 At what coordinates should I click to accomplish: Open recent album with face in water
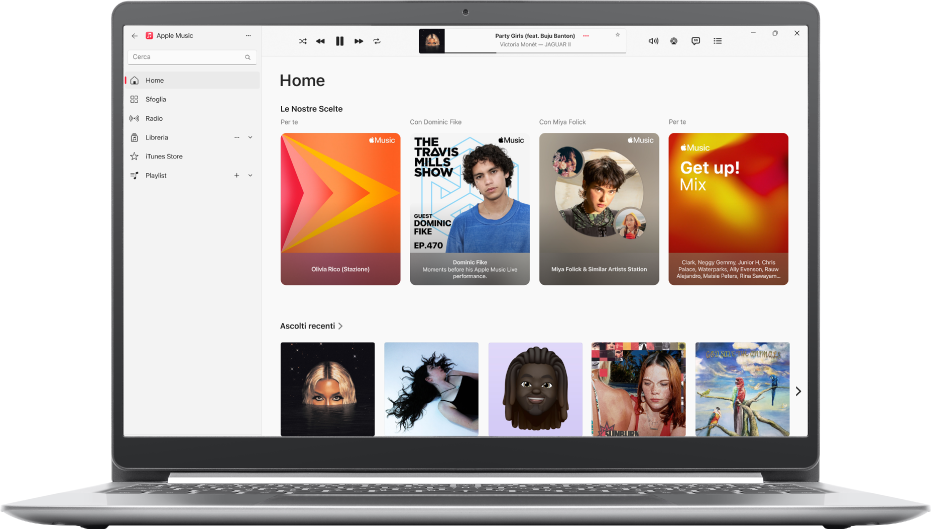(x=328, y=389)
